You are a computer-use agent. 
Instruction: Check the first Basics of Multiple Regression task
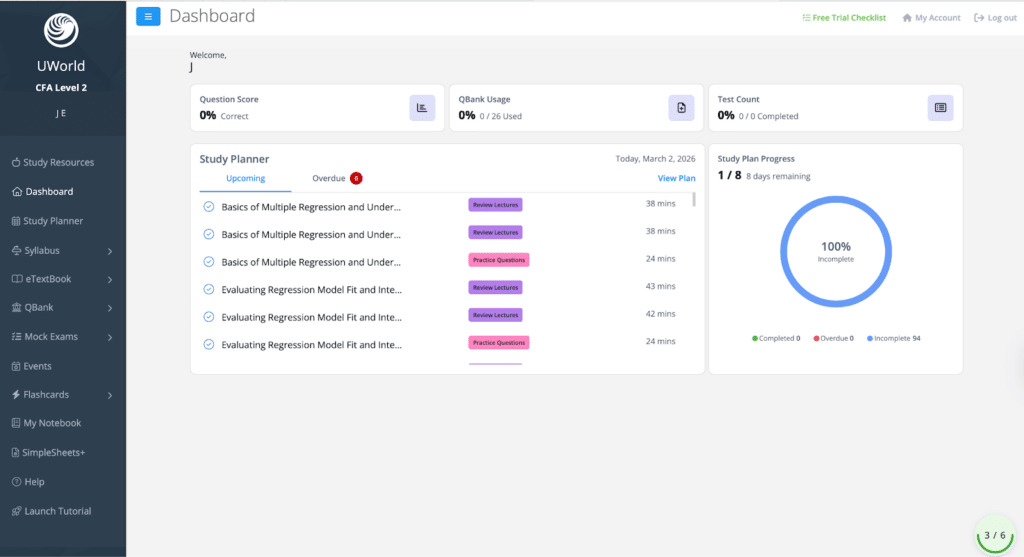(x=209, y=207)
